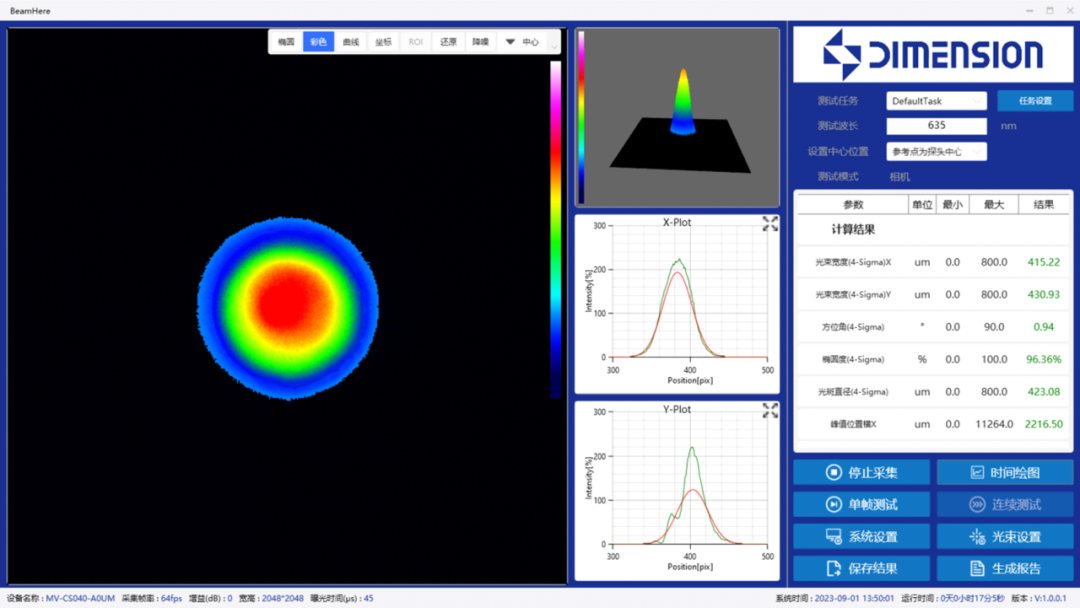Open 系统设置 system settings
The image size is (1080, 608).
(861, 536)
